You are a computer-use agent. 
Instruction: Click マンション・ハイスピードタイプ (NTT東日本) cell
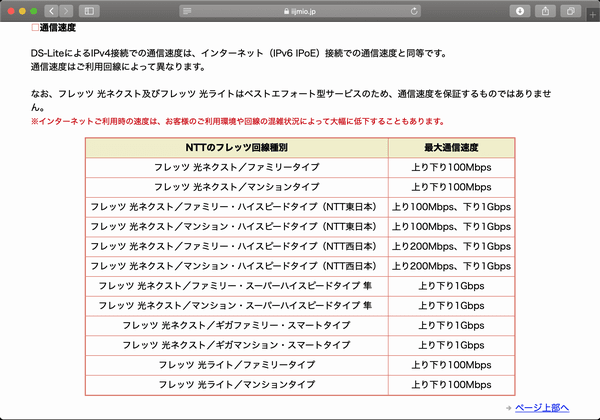pos(237,227)
